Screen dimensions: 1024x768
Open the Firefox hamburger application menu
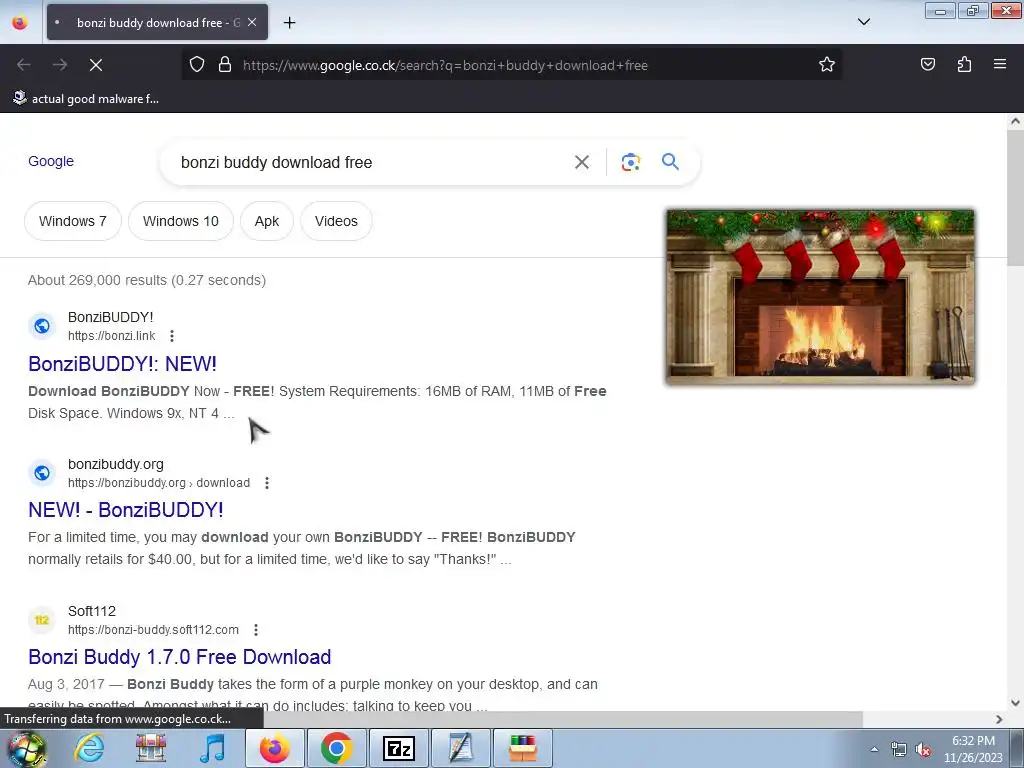pyautogui.click(x=1000, y=65)
